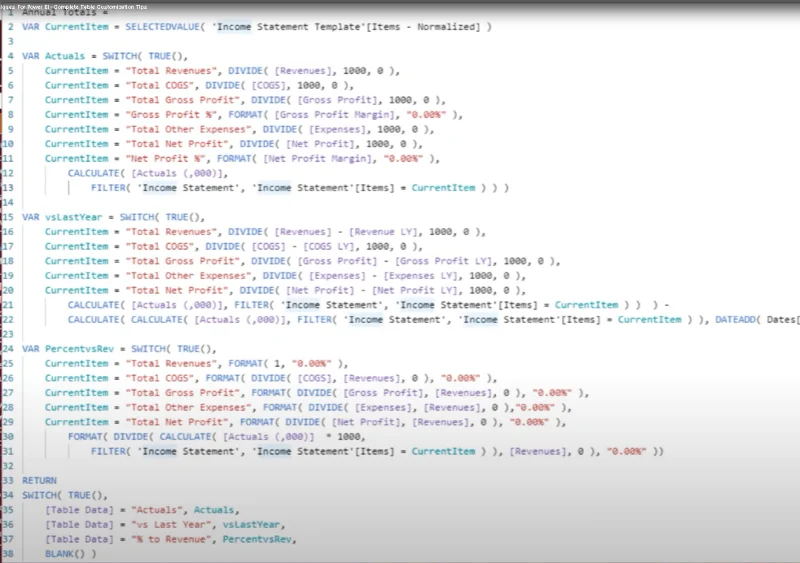
Task: Click the [Net Profit Margin] measure
Action: [x=317, y=159]
